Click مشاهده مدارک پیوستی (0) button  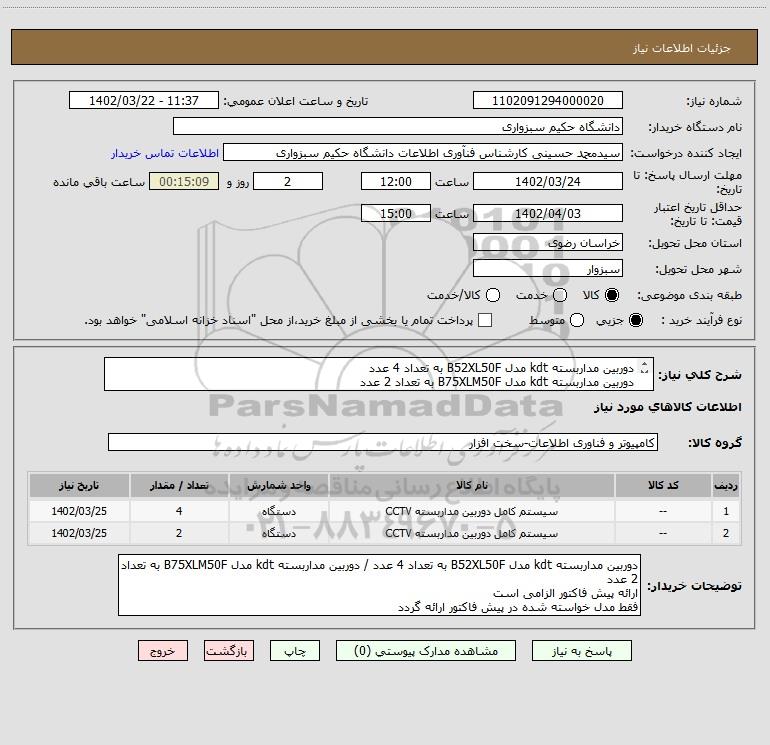tap(426, 651)
